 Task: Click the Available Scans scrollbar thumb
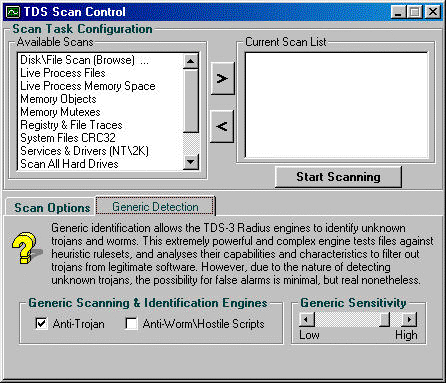point(191,101)
